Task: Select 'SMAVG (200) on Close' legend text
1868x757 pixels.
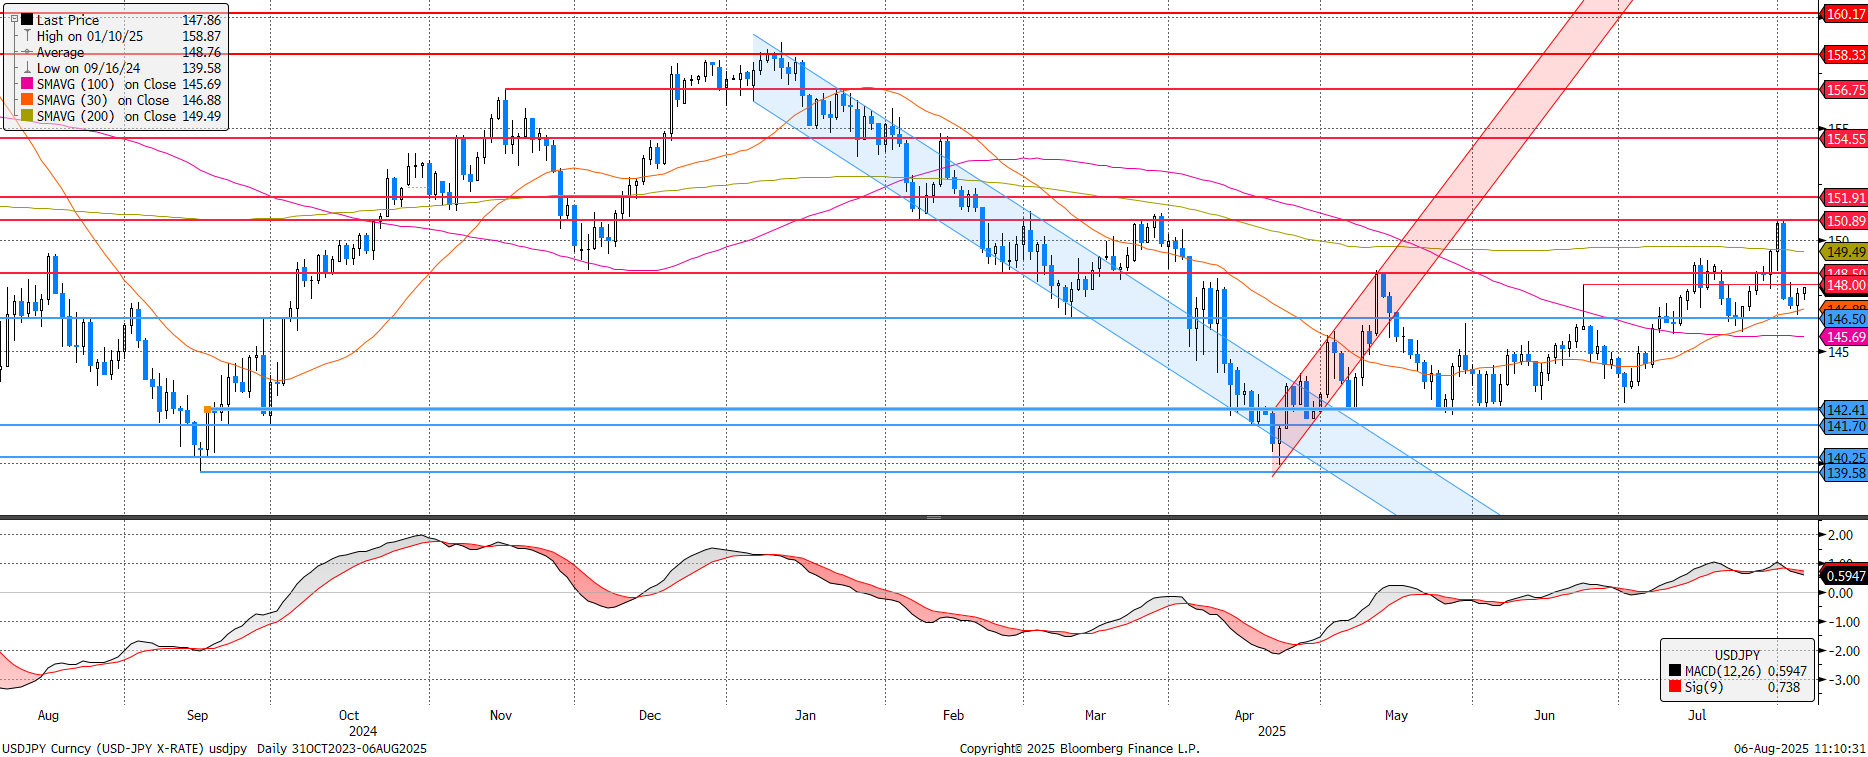Action: pyautogui.click(x=106, y=116)
